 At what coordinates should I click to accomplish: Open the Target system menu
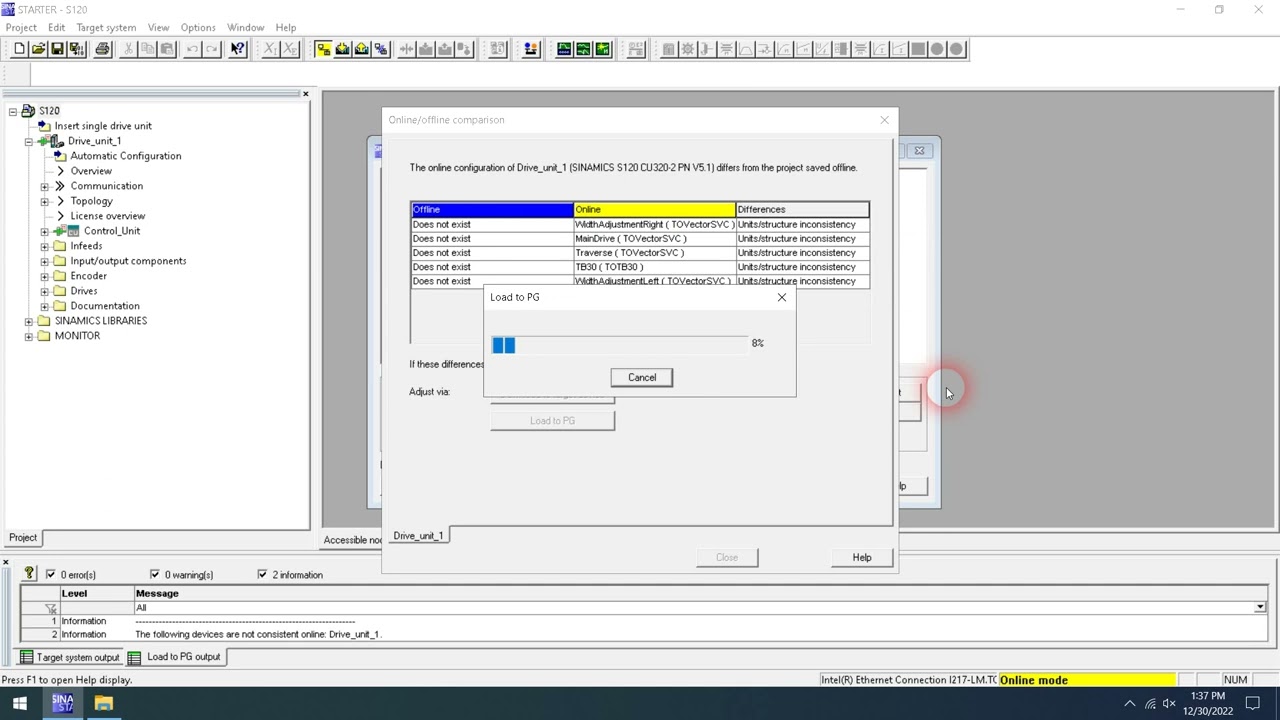(106, 27)
